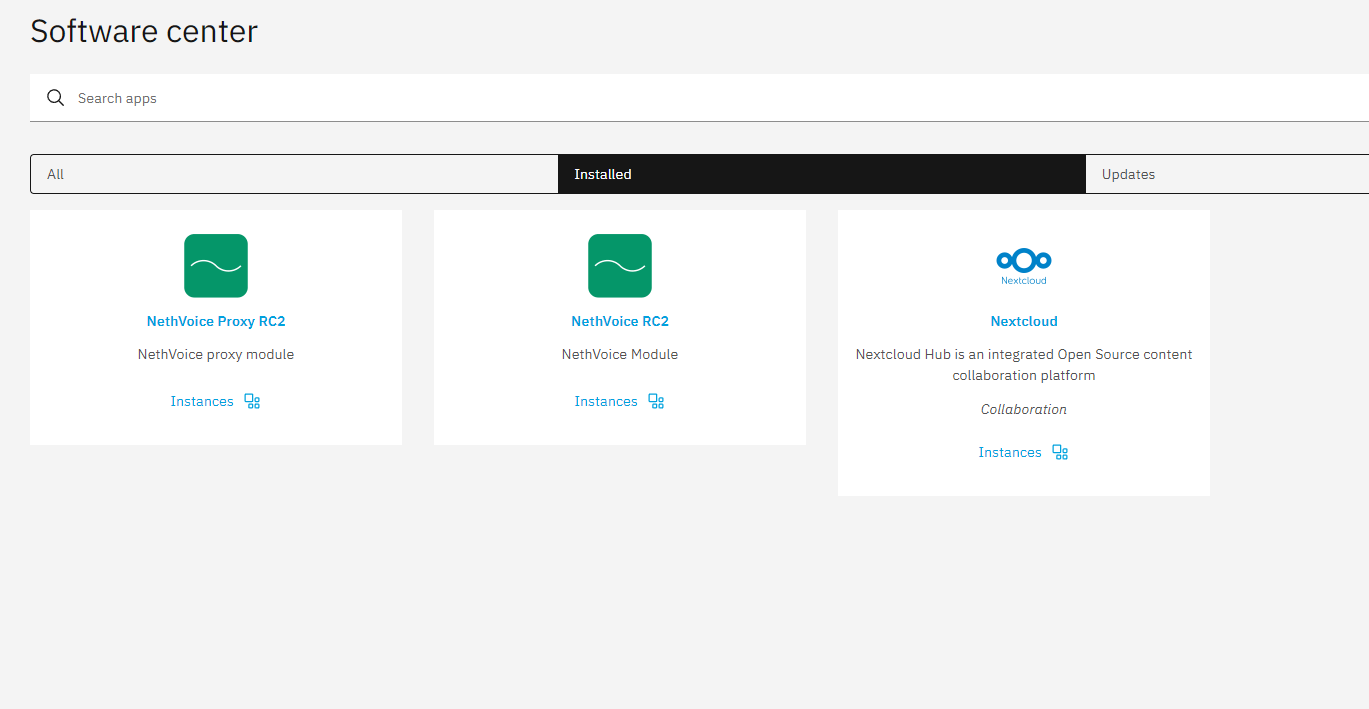The height and width of the screenshot is (709, 1369).
Task: Click the 'Collaboration' category label
Action: click(1024, 409)
